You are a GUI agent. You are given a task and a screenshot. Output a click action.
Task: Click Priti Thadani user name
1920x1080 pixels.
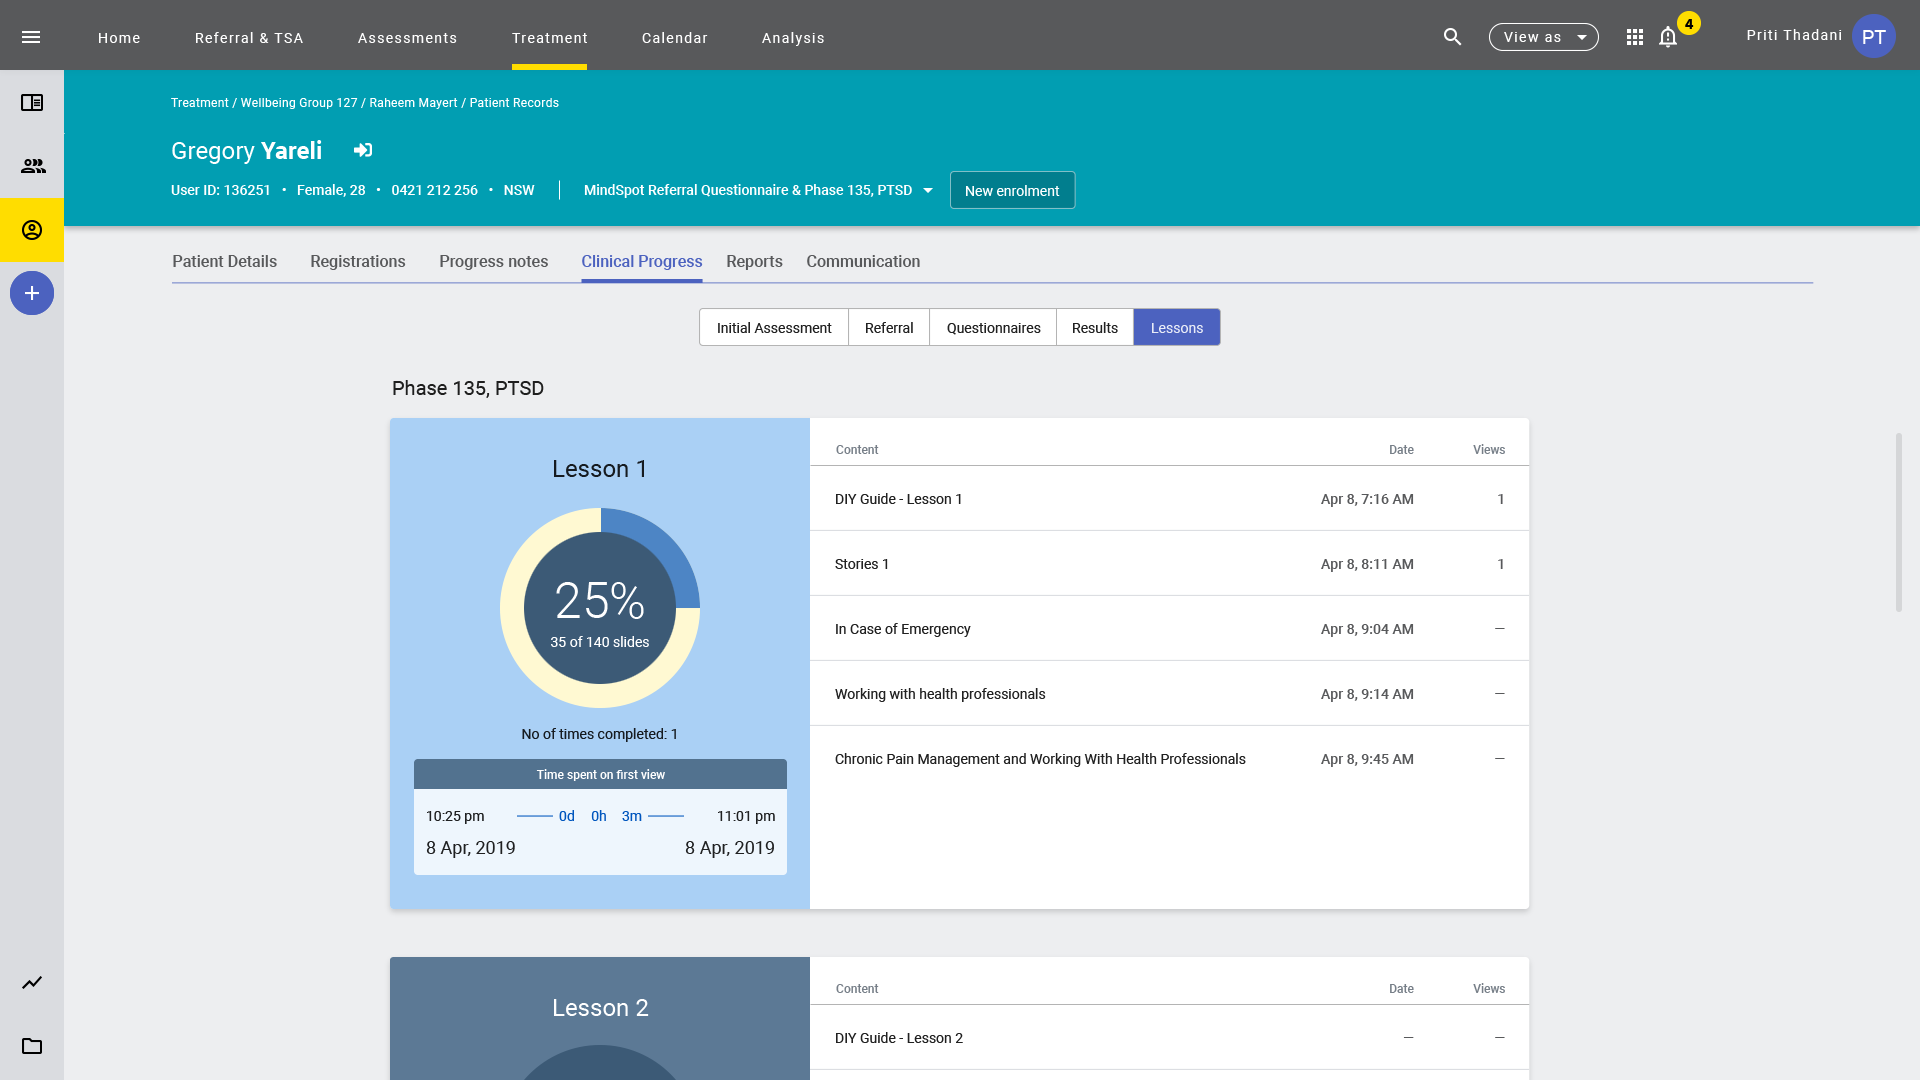1794,35
